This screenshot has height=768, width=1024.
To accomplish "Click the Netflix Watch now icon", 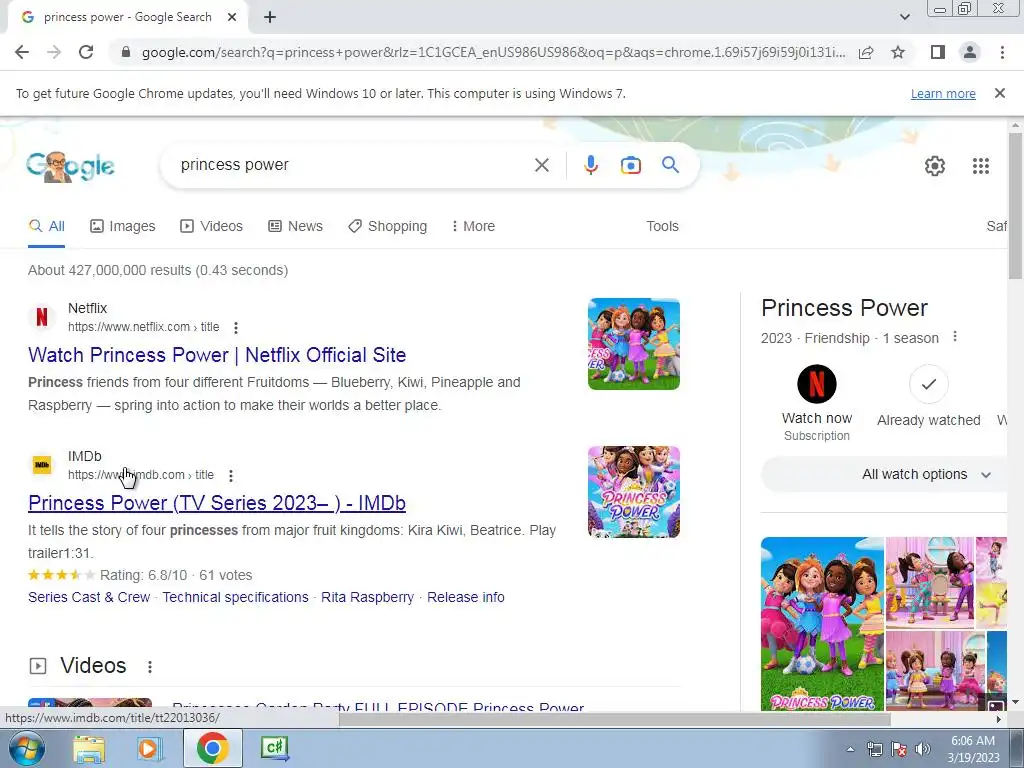I will click(816, 384).
